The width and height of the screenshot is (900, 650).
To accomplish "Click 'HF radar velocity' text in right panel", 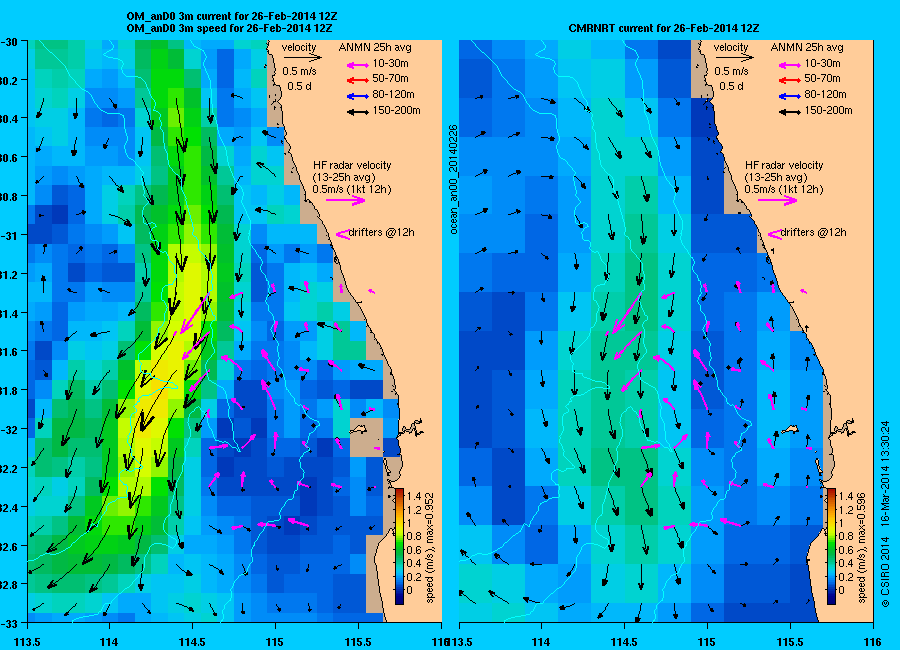I will point(784,165).
